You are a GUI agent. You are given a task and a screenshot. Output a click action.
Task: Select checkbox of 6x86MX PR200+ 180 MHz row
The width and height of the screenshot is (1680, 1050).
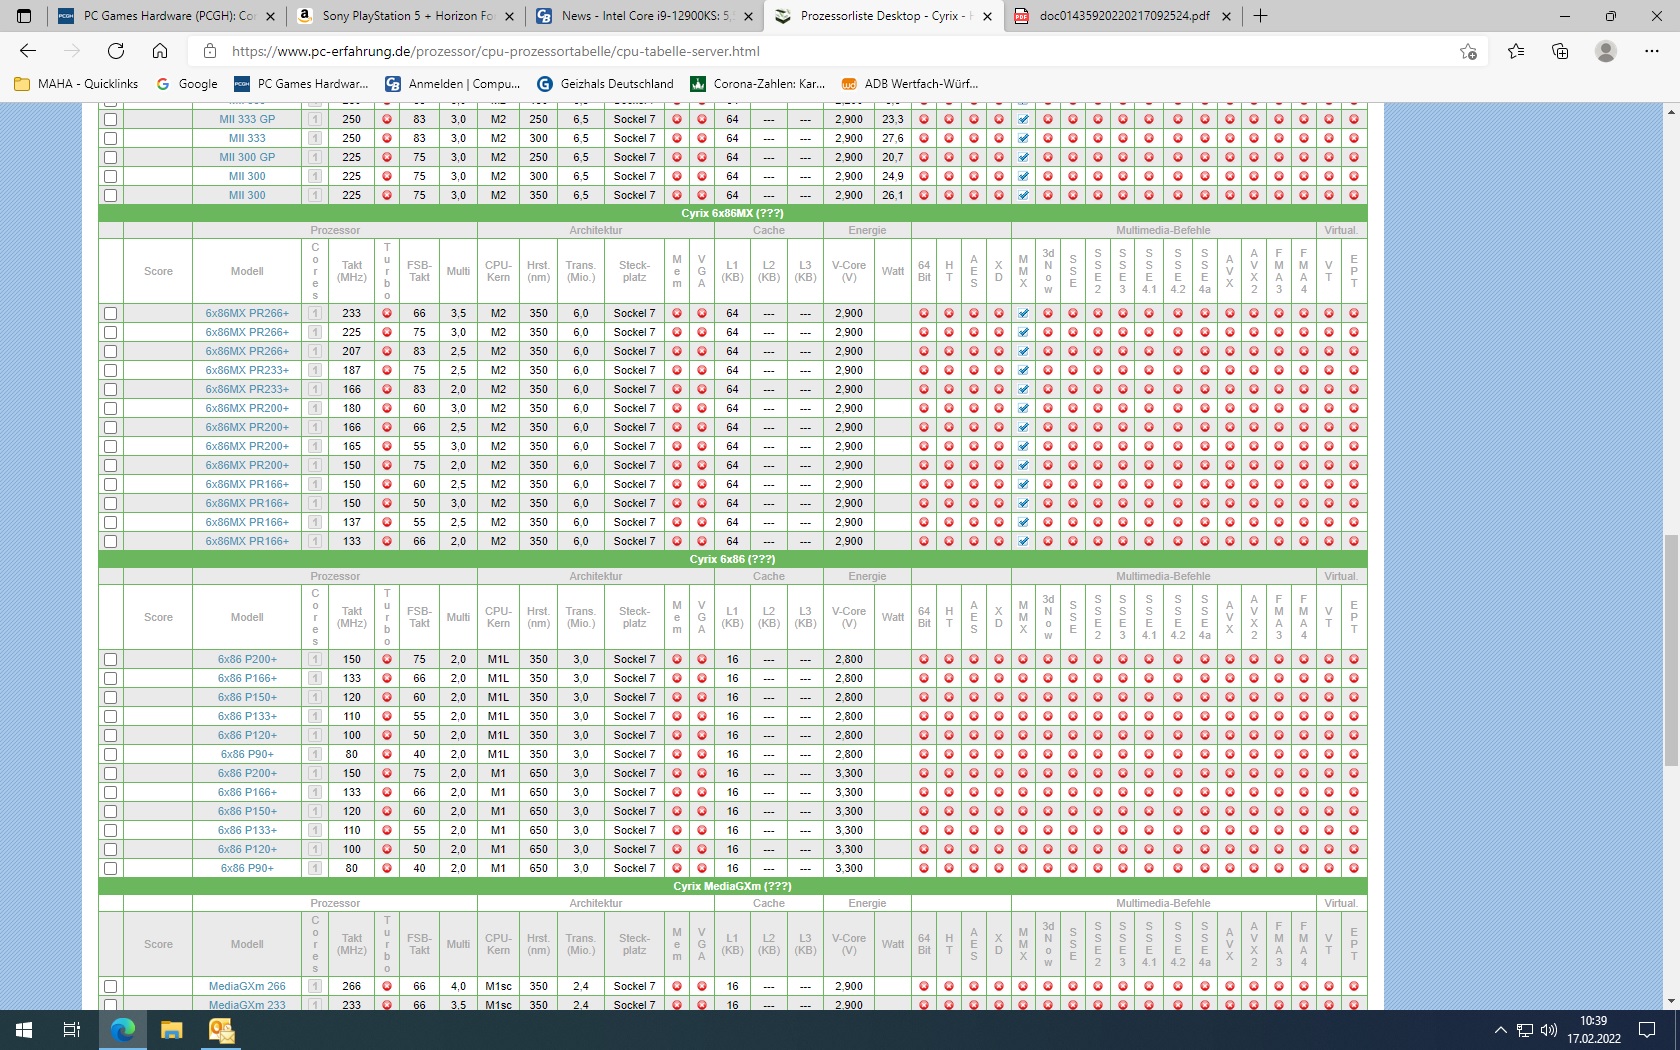tap(110, 408)
